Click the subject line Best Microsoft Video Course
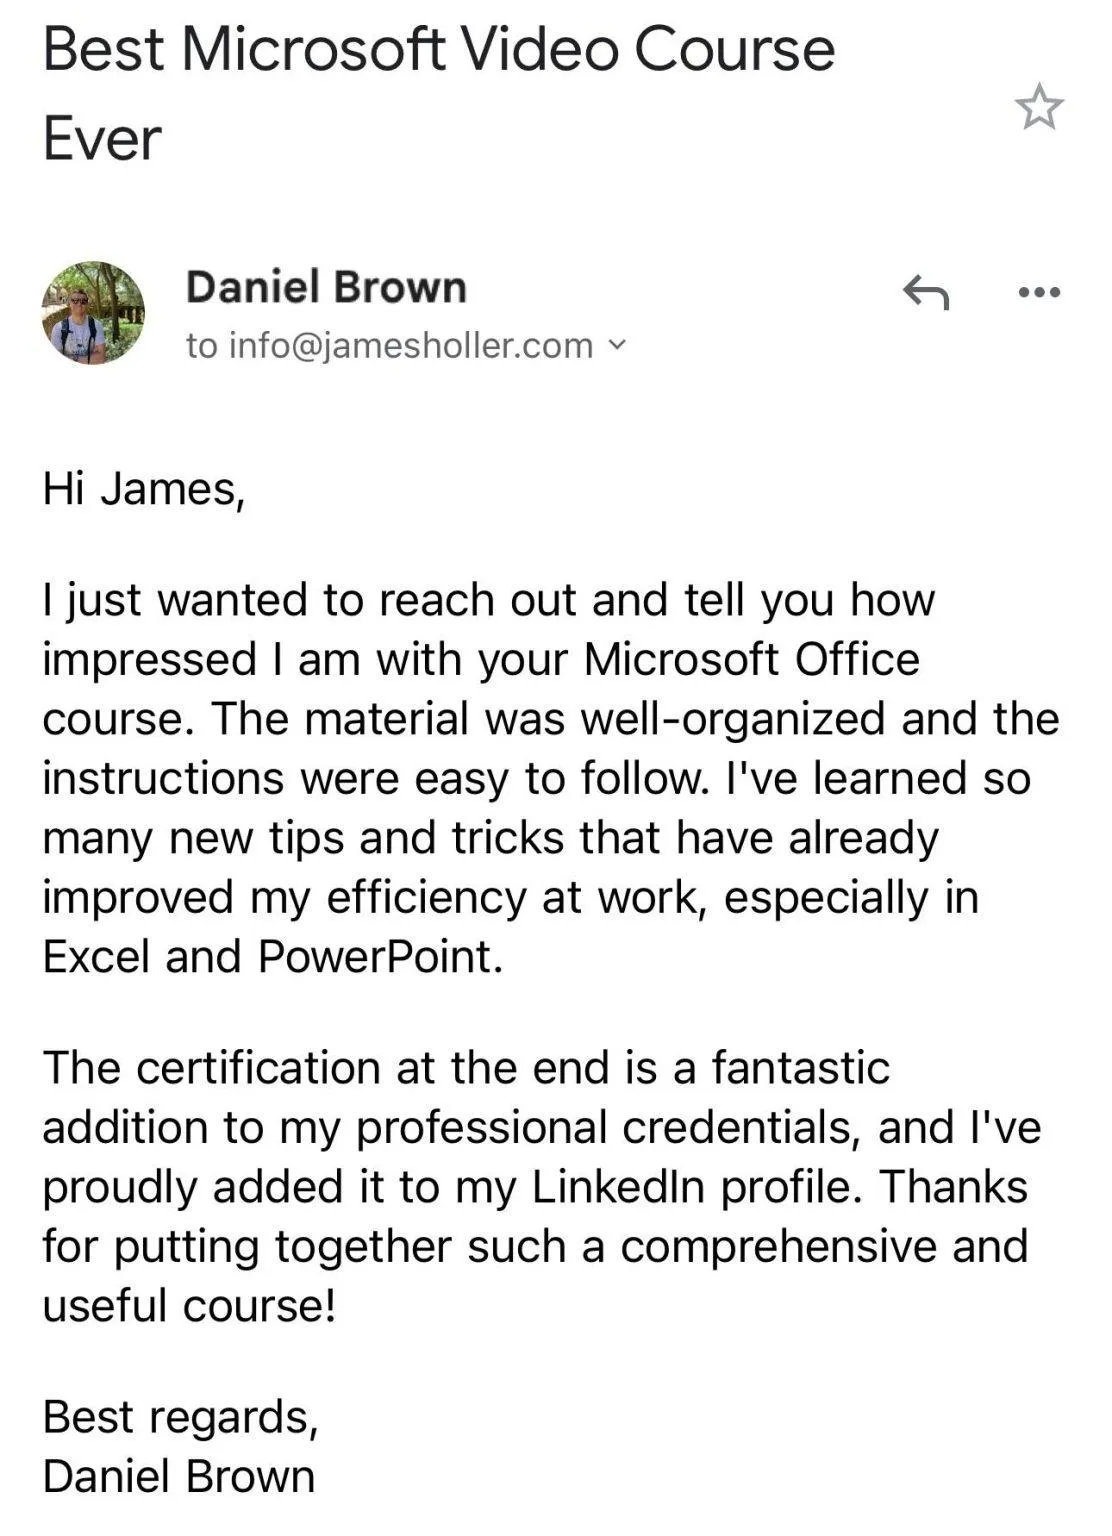1112x1536 pixels. coord(439,49)
